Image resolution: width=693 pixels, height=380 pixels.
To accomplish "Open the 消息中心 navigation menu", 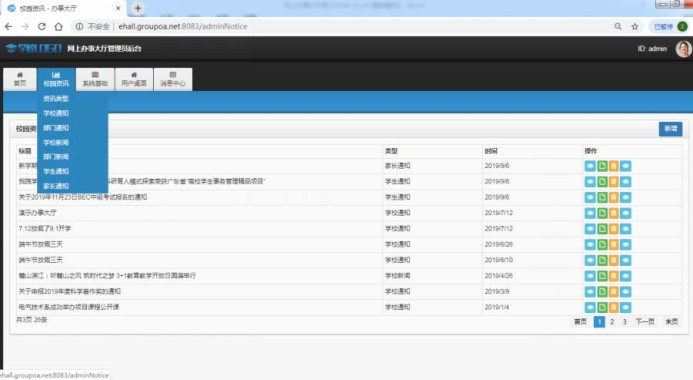I will coord(173,79).
